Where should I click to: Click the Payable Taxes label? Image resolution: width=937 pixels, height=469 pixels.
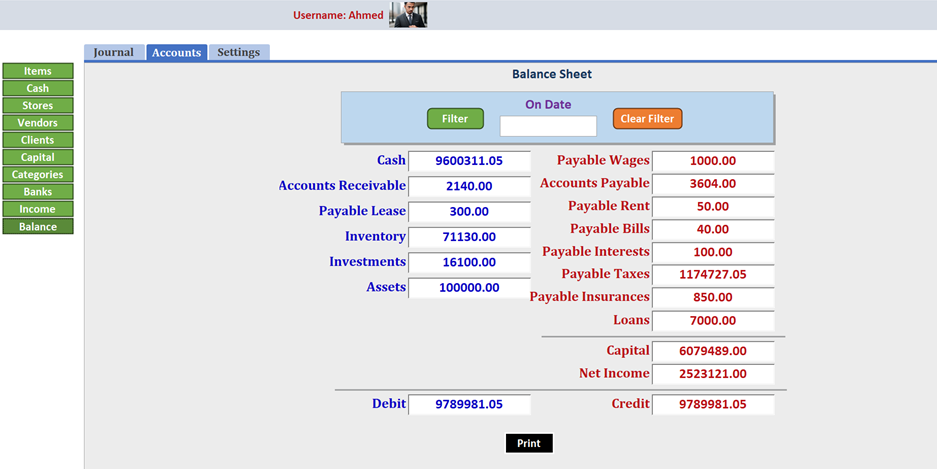click(605, 274)
